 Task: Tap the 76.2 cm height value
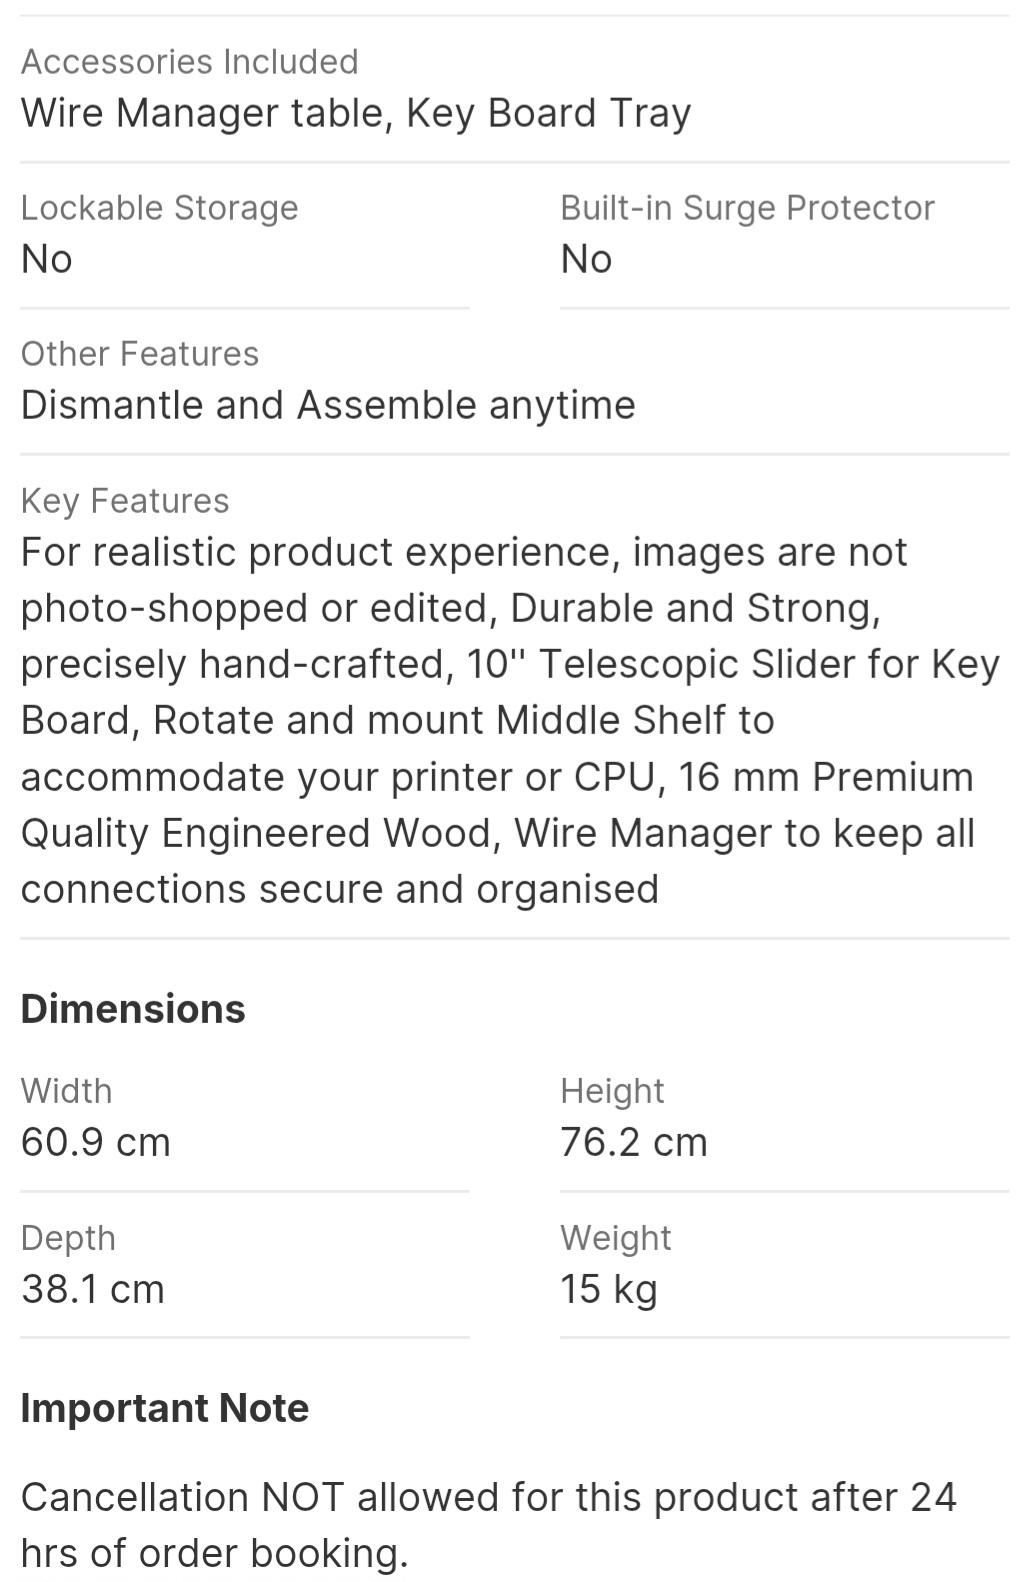click(634, 1142)
